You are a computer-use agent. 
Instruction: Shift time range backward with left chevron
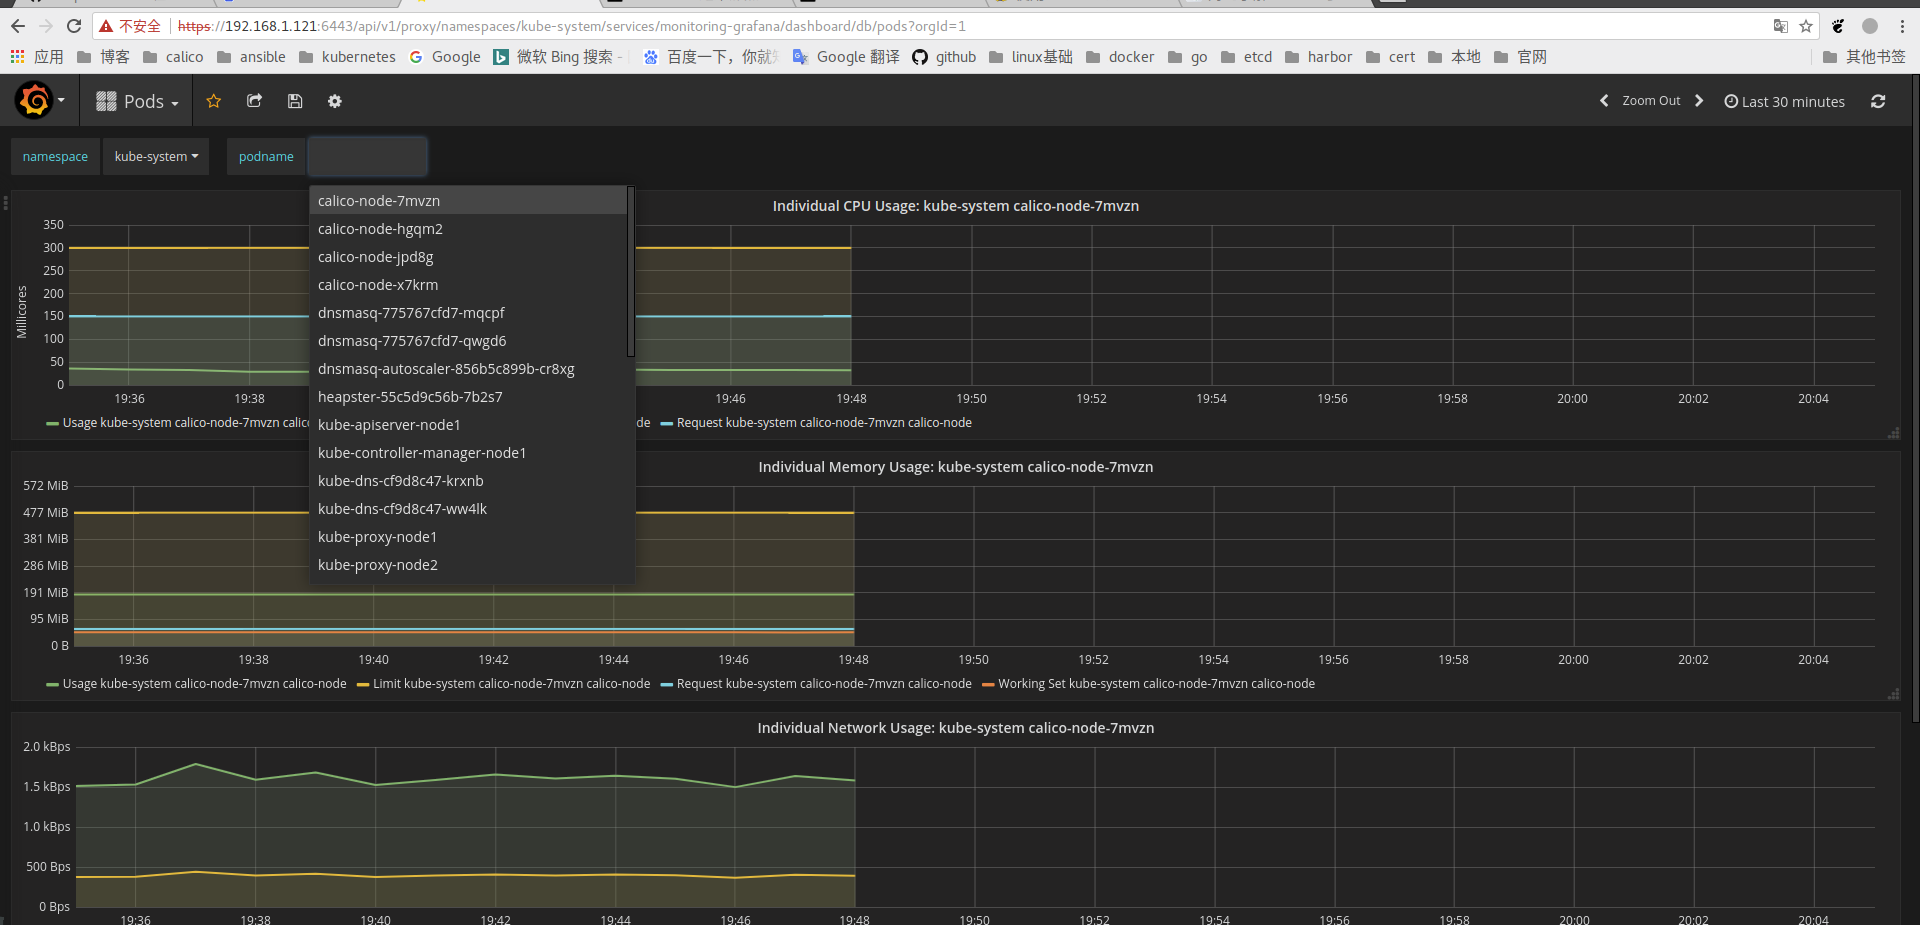pyautogui.click(x=1604, y=101)
